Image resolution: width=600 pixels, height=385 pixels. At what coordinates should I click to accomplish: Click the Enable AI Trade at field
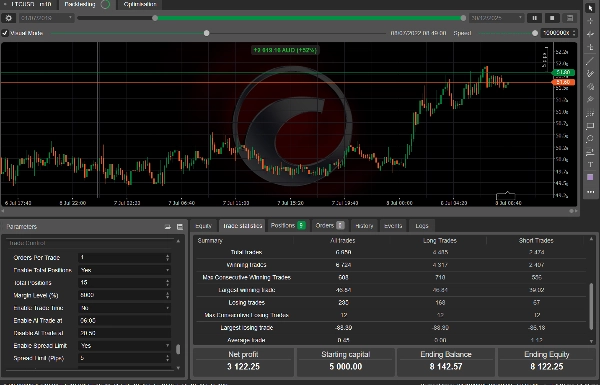[124, 321]
